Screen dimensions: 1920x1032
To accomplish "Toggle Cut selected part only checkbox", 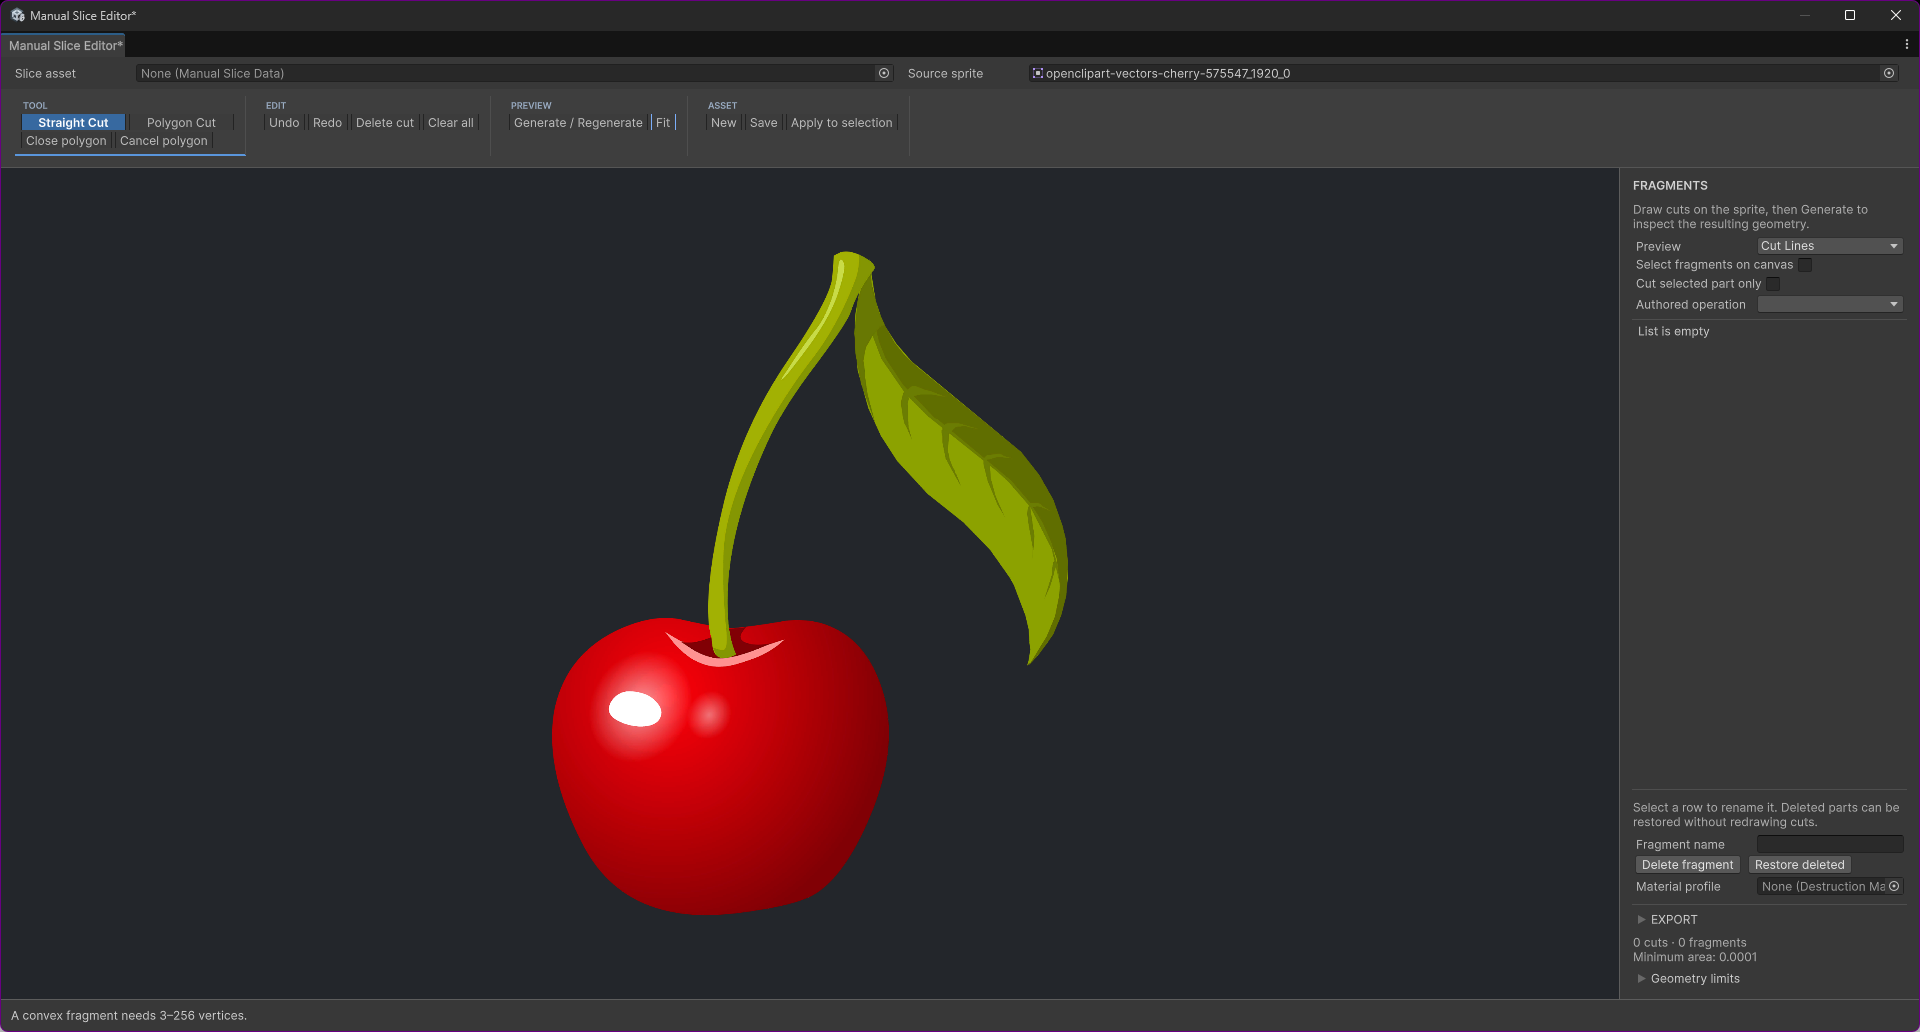I will pos(1773,284).
